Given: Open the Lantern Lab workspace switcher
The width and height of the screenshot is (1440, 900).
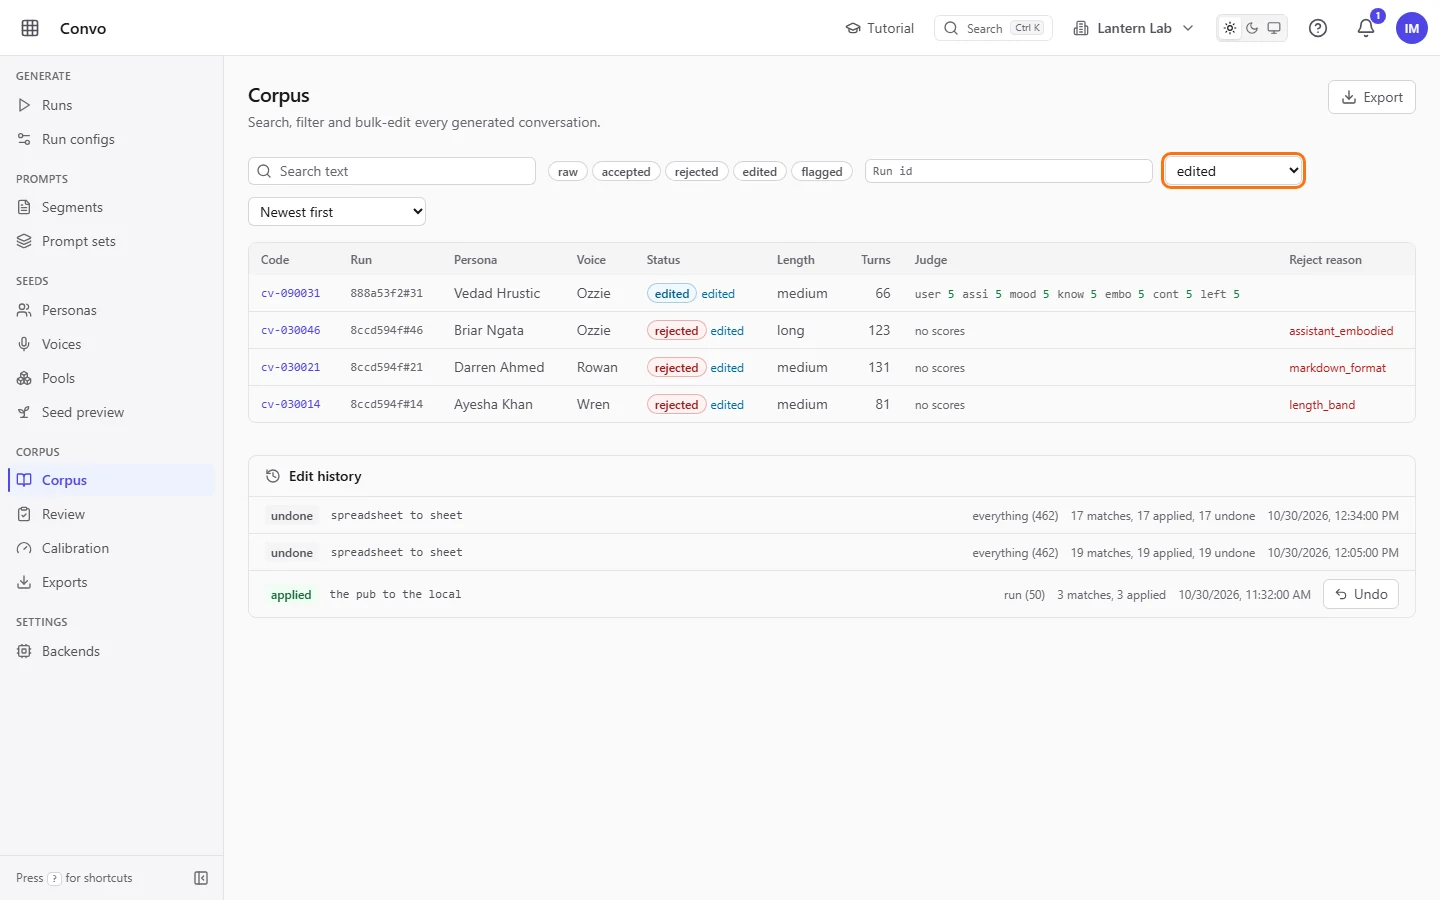Looking at the screenshot, I should coord(1133,28).
